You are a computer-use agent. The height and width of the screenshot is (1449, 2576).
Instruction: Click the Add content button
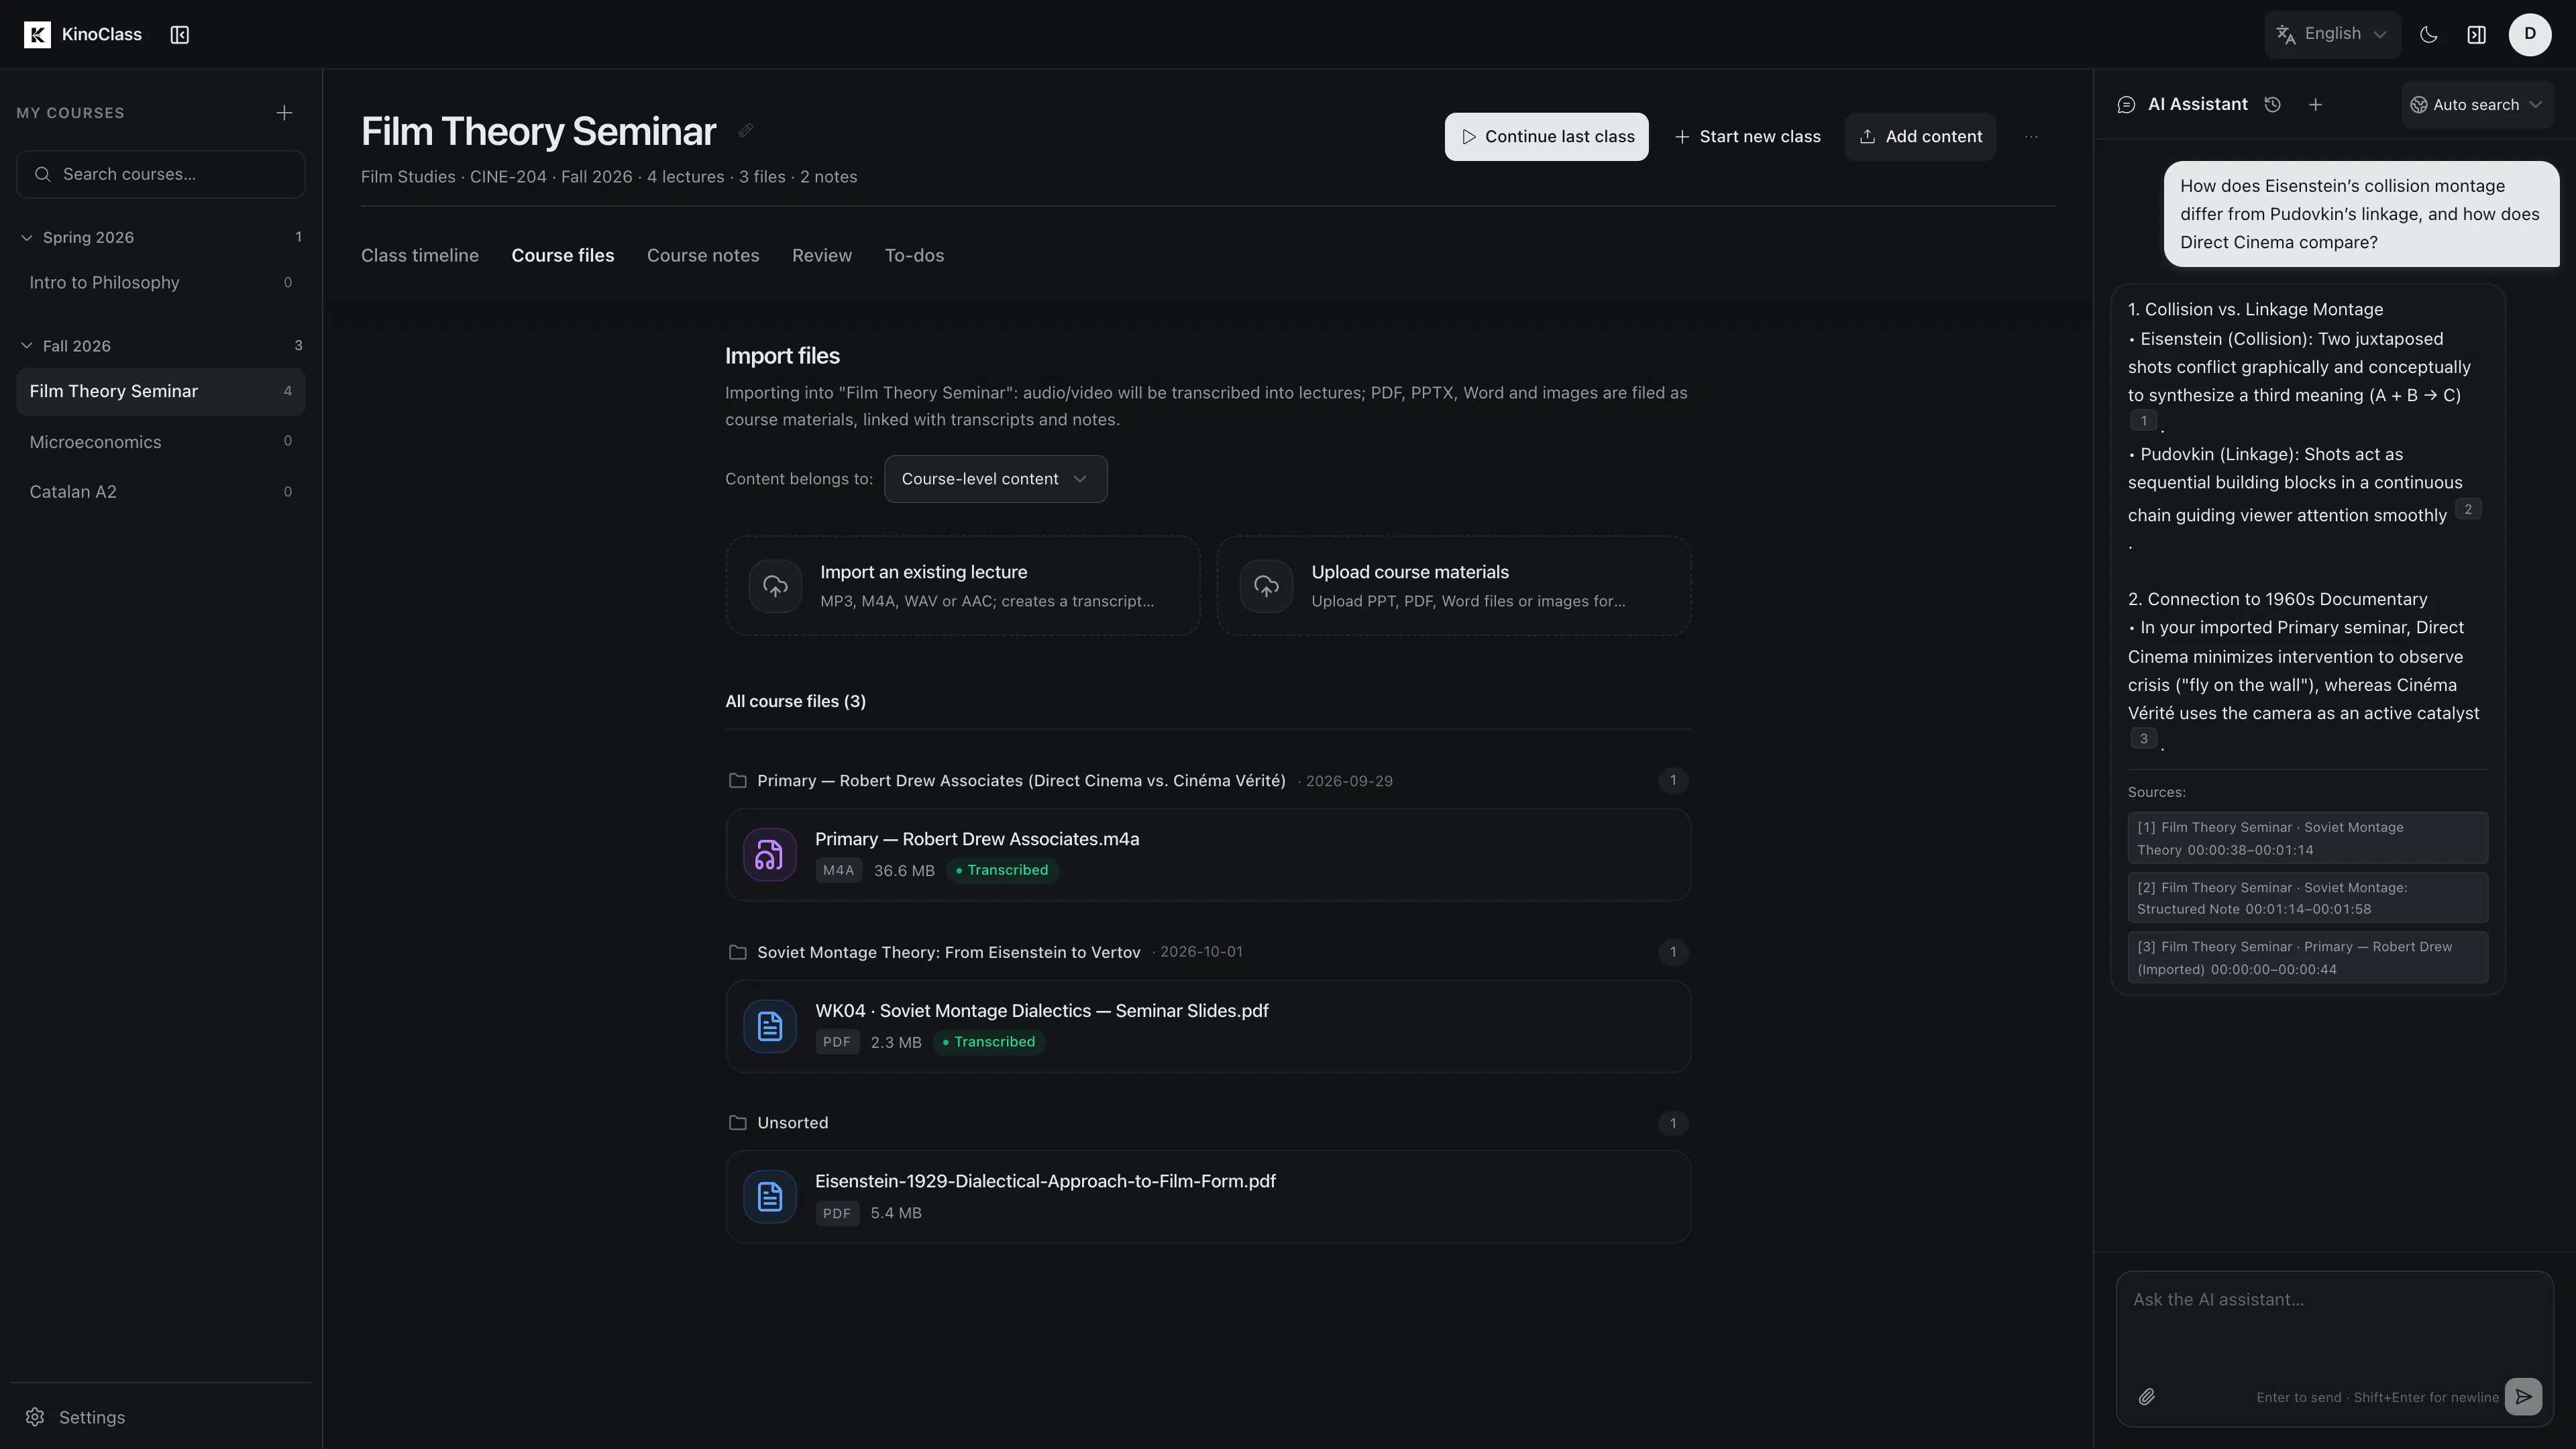pos(1920,137)
